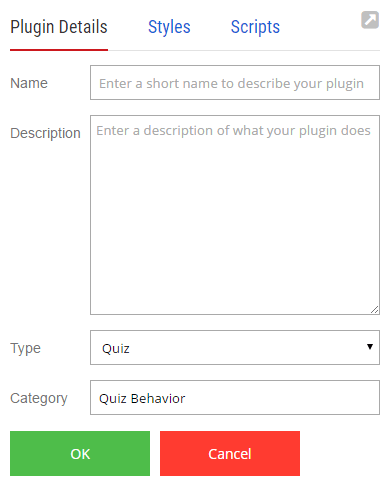Dismiss the dialog with the Cancel button
This screenshot has width=390, height=488.
tap(230, 454)
